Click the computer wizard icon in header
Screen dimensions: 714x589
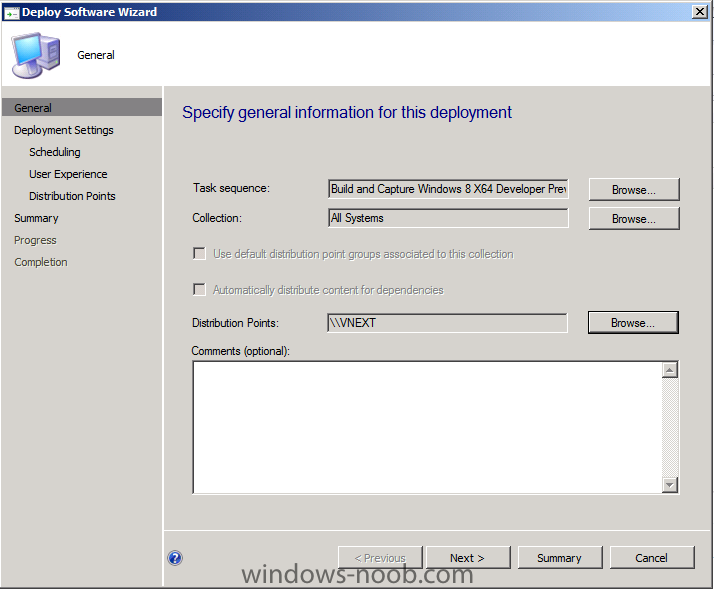click(36, 55)
